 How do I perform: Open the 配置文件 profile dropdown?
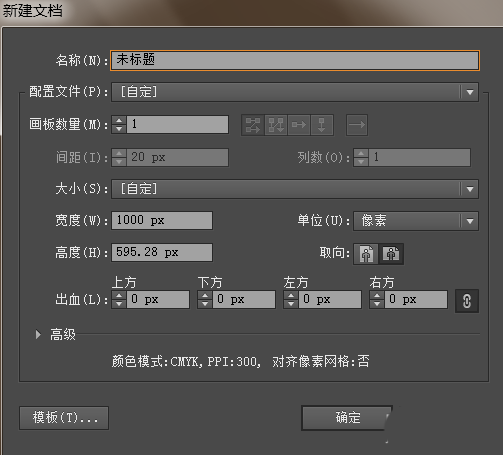click(x=295, y=92)
